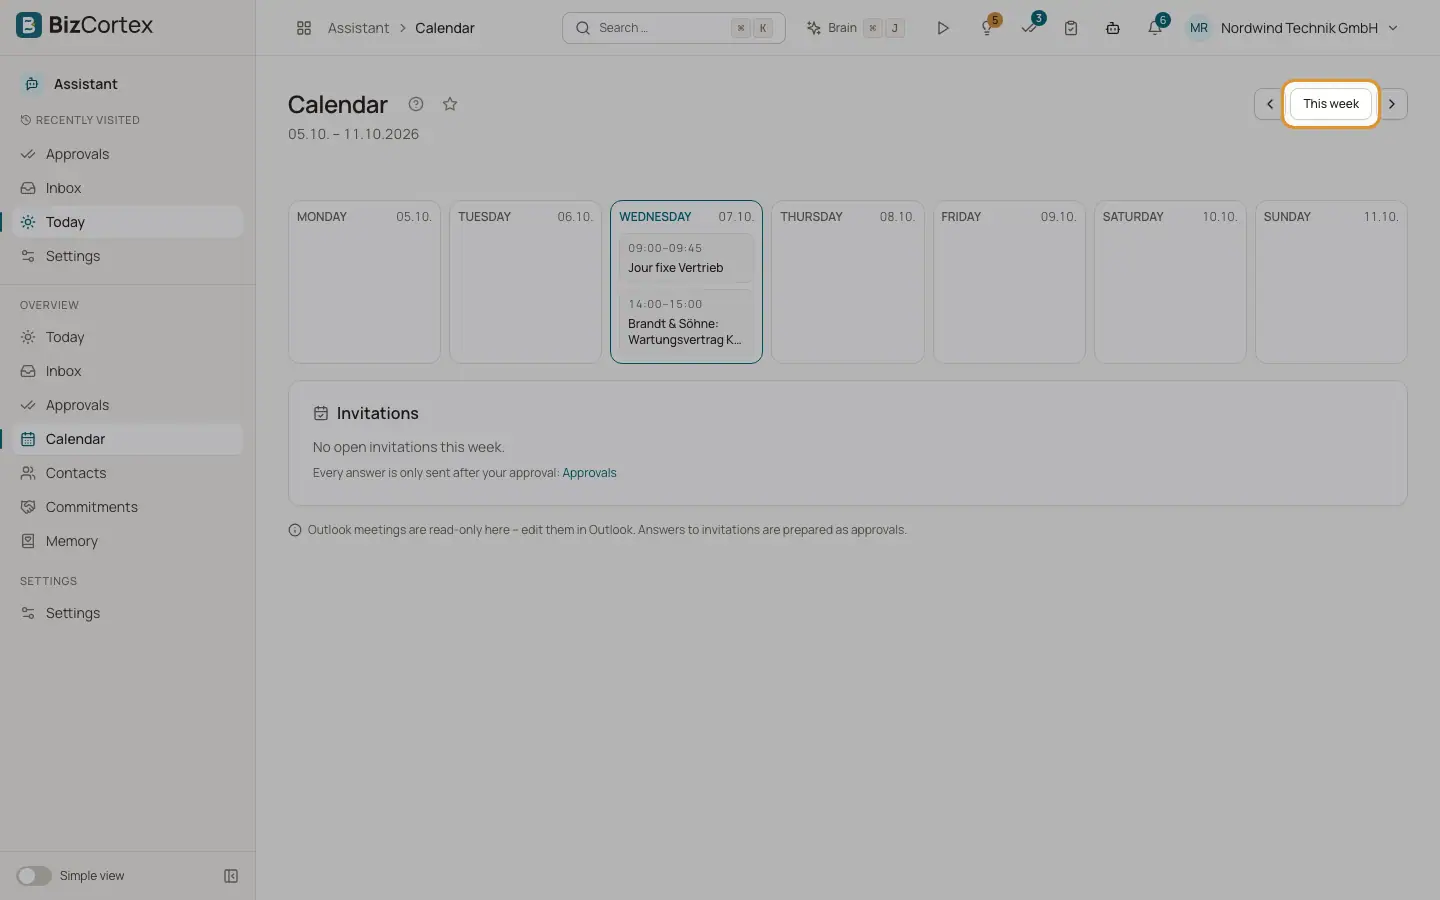Open the Brain assistant button
1440x900 pixels.
(x=856, y=28)
